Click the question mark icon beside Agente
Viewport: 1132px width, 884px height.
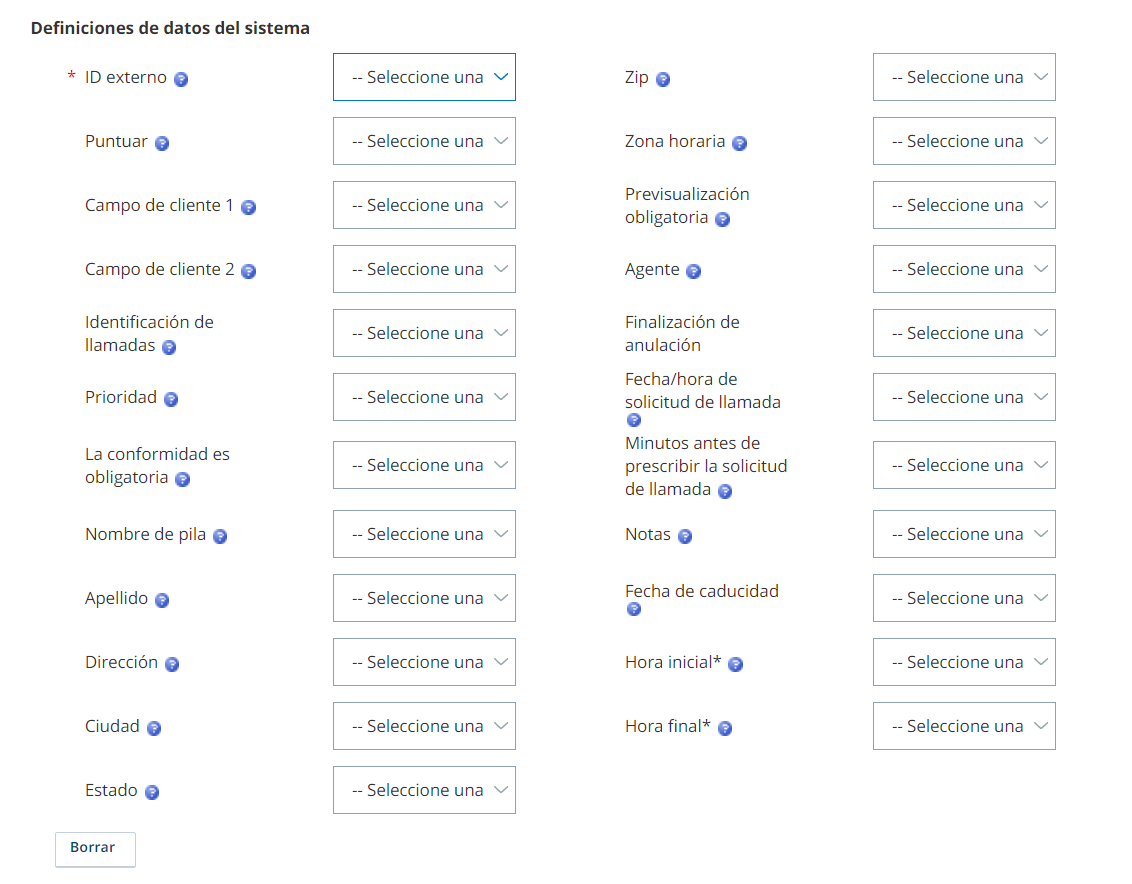(x=694, y=272)
